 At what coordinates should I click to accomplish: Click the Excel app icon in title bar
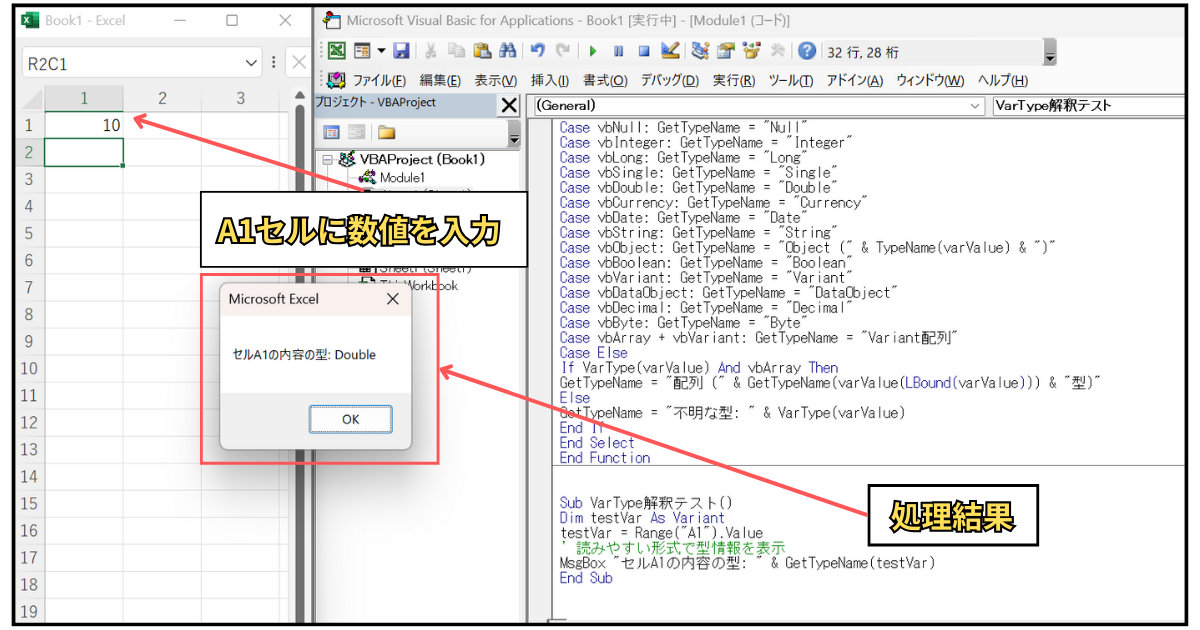click(30, 20)
